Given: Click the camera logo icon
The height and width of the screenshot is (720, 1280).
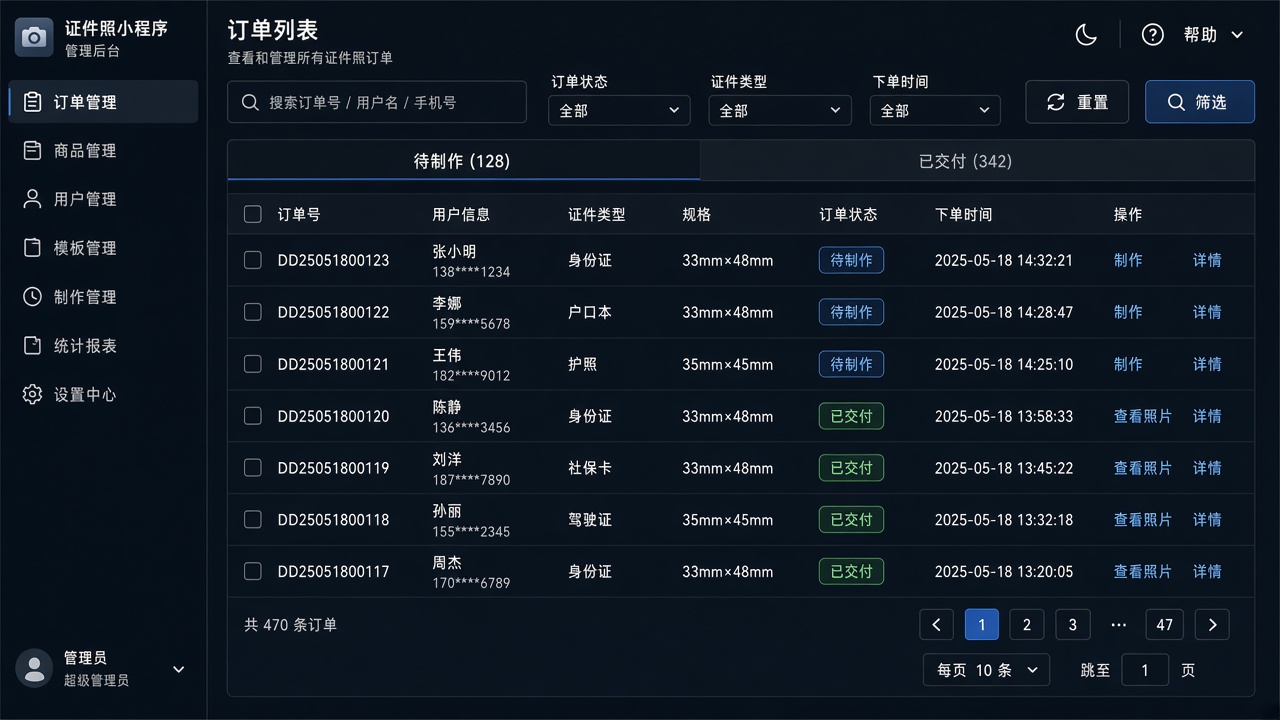Looking at the screenshot, I should (x=34, y=37).
